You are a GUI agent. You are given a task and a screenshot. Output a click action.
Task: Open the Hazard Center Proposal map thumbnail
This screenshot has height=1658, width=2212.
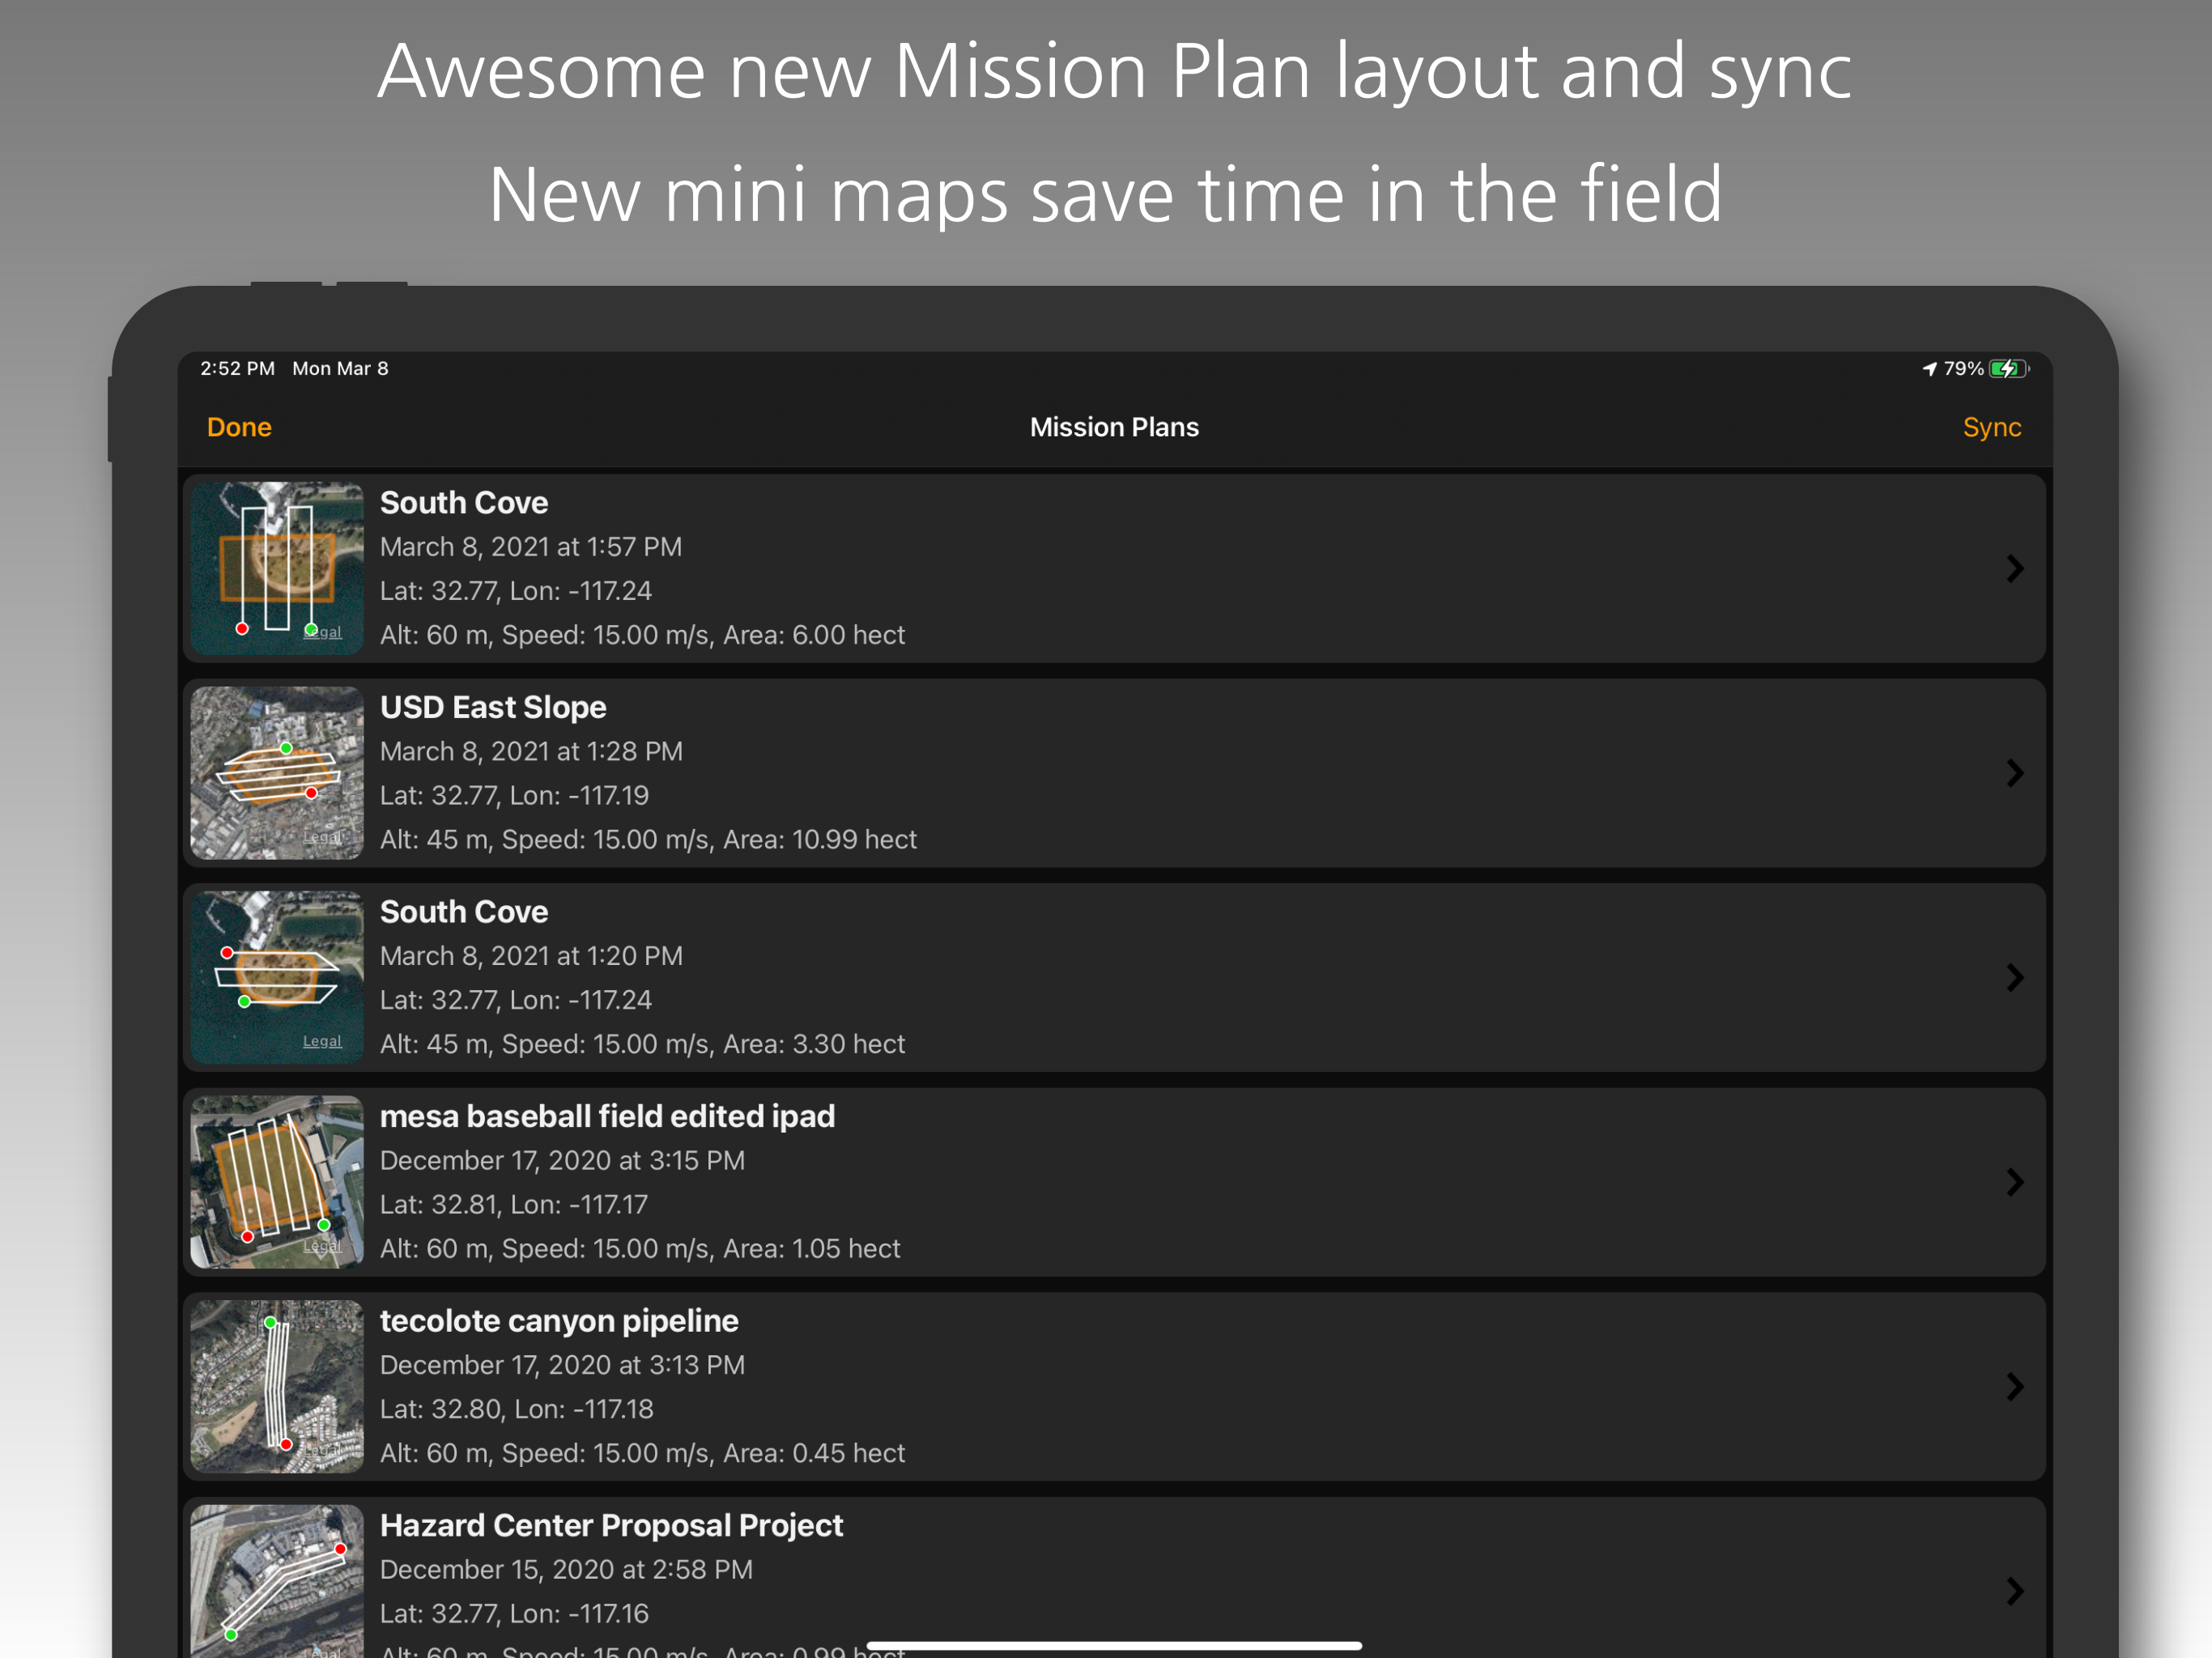(x=277, y=1580)
